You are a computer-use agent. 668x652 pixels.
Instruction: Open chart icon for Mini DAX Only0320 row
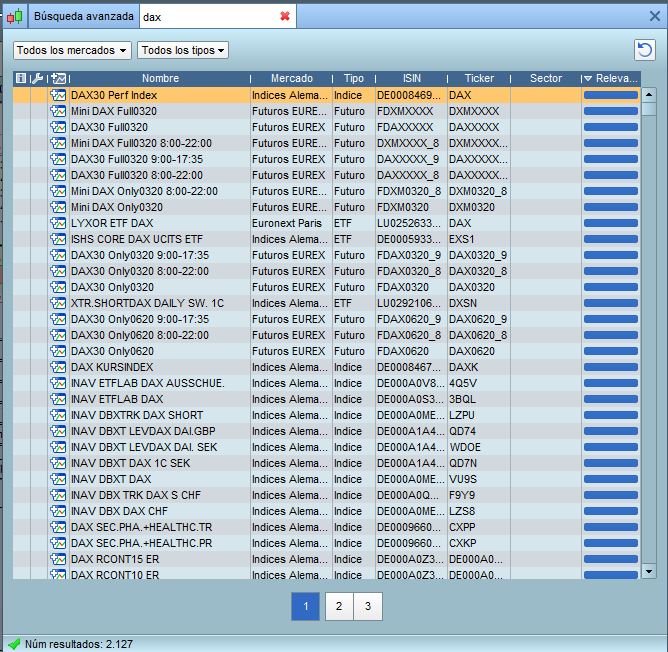coord(58,207)
